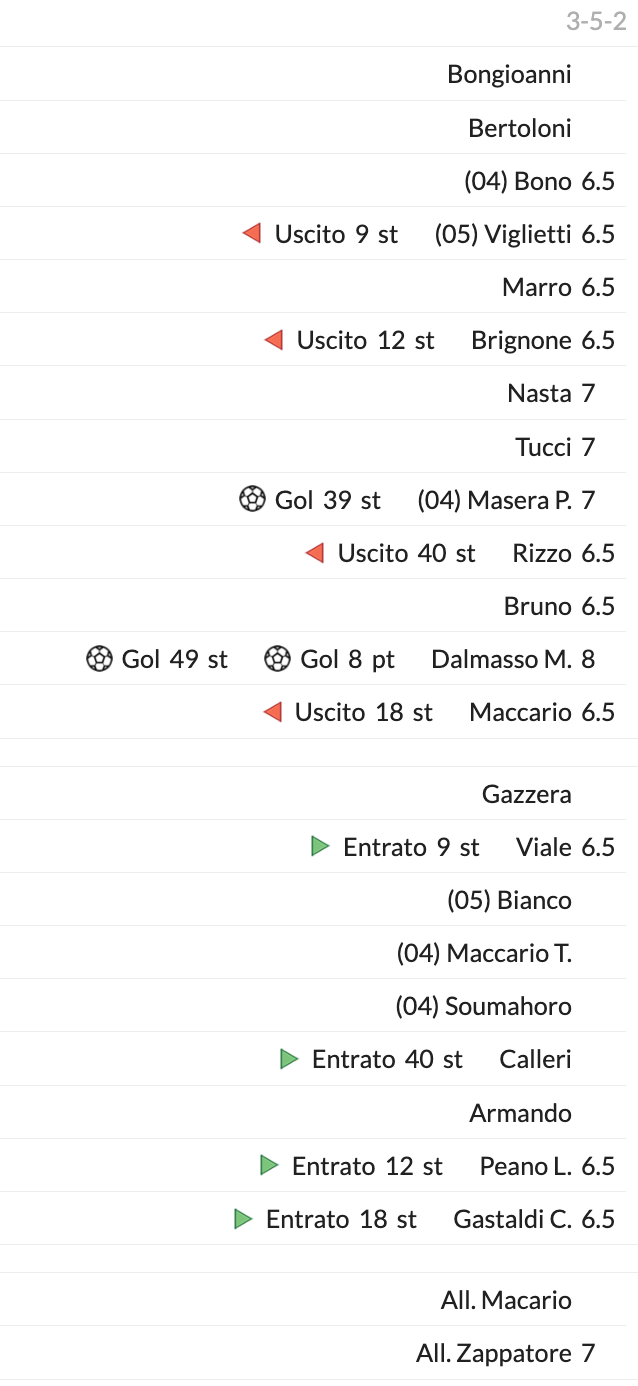Click coach All. Macario's name
This screenshot has width=638, height=1386.
pyautogui.click(x=506, y=1300)
